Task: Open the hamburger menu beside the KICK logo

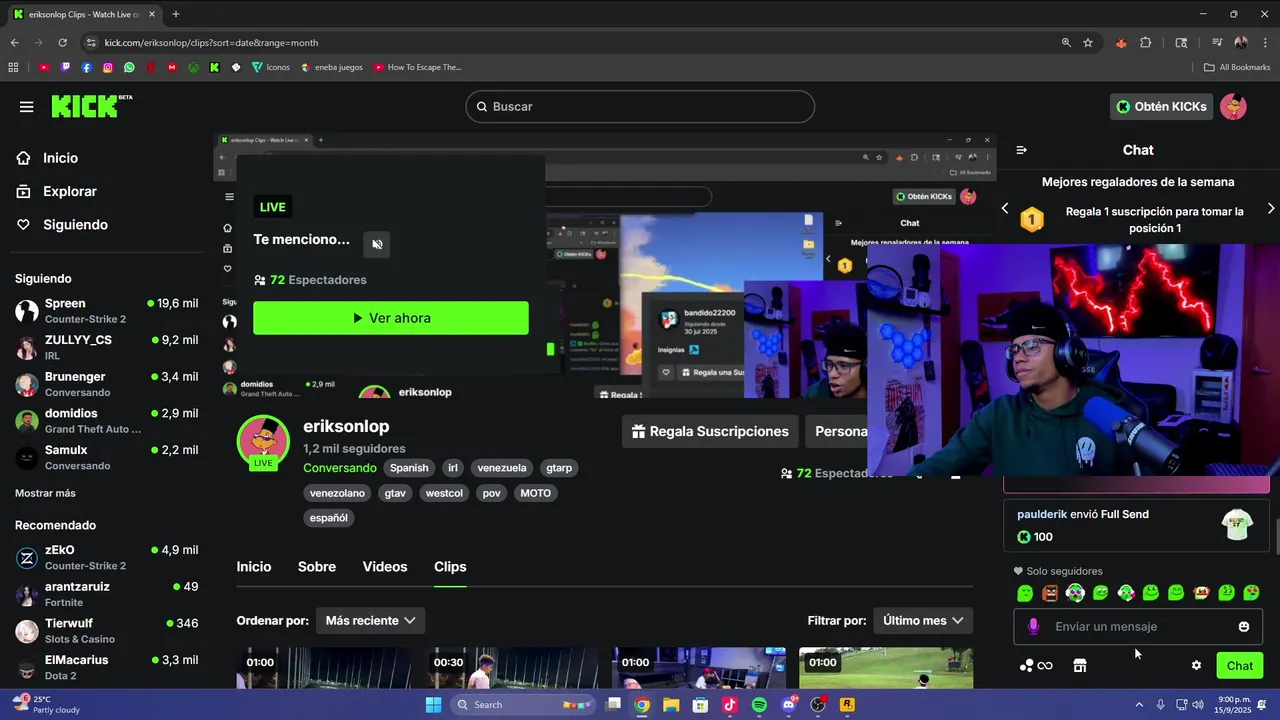Action: click(26, 107)
